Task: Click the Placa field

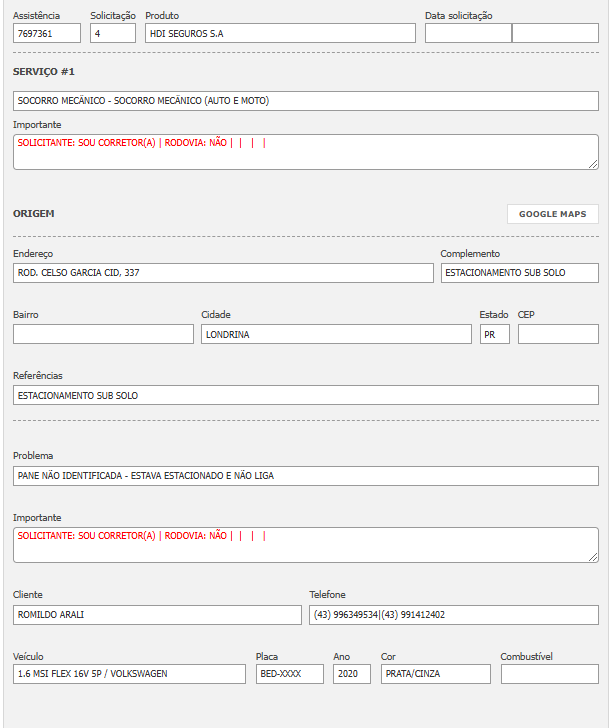Action: [x=289, y=674]
